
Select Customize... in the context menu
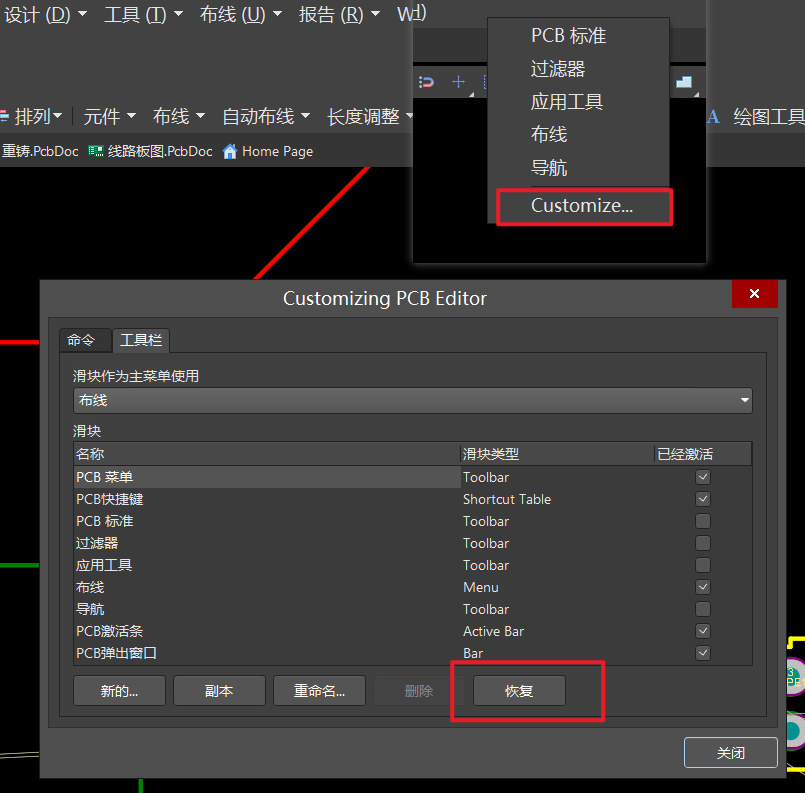tap(582, 206)
